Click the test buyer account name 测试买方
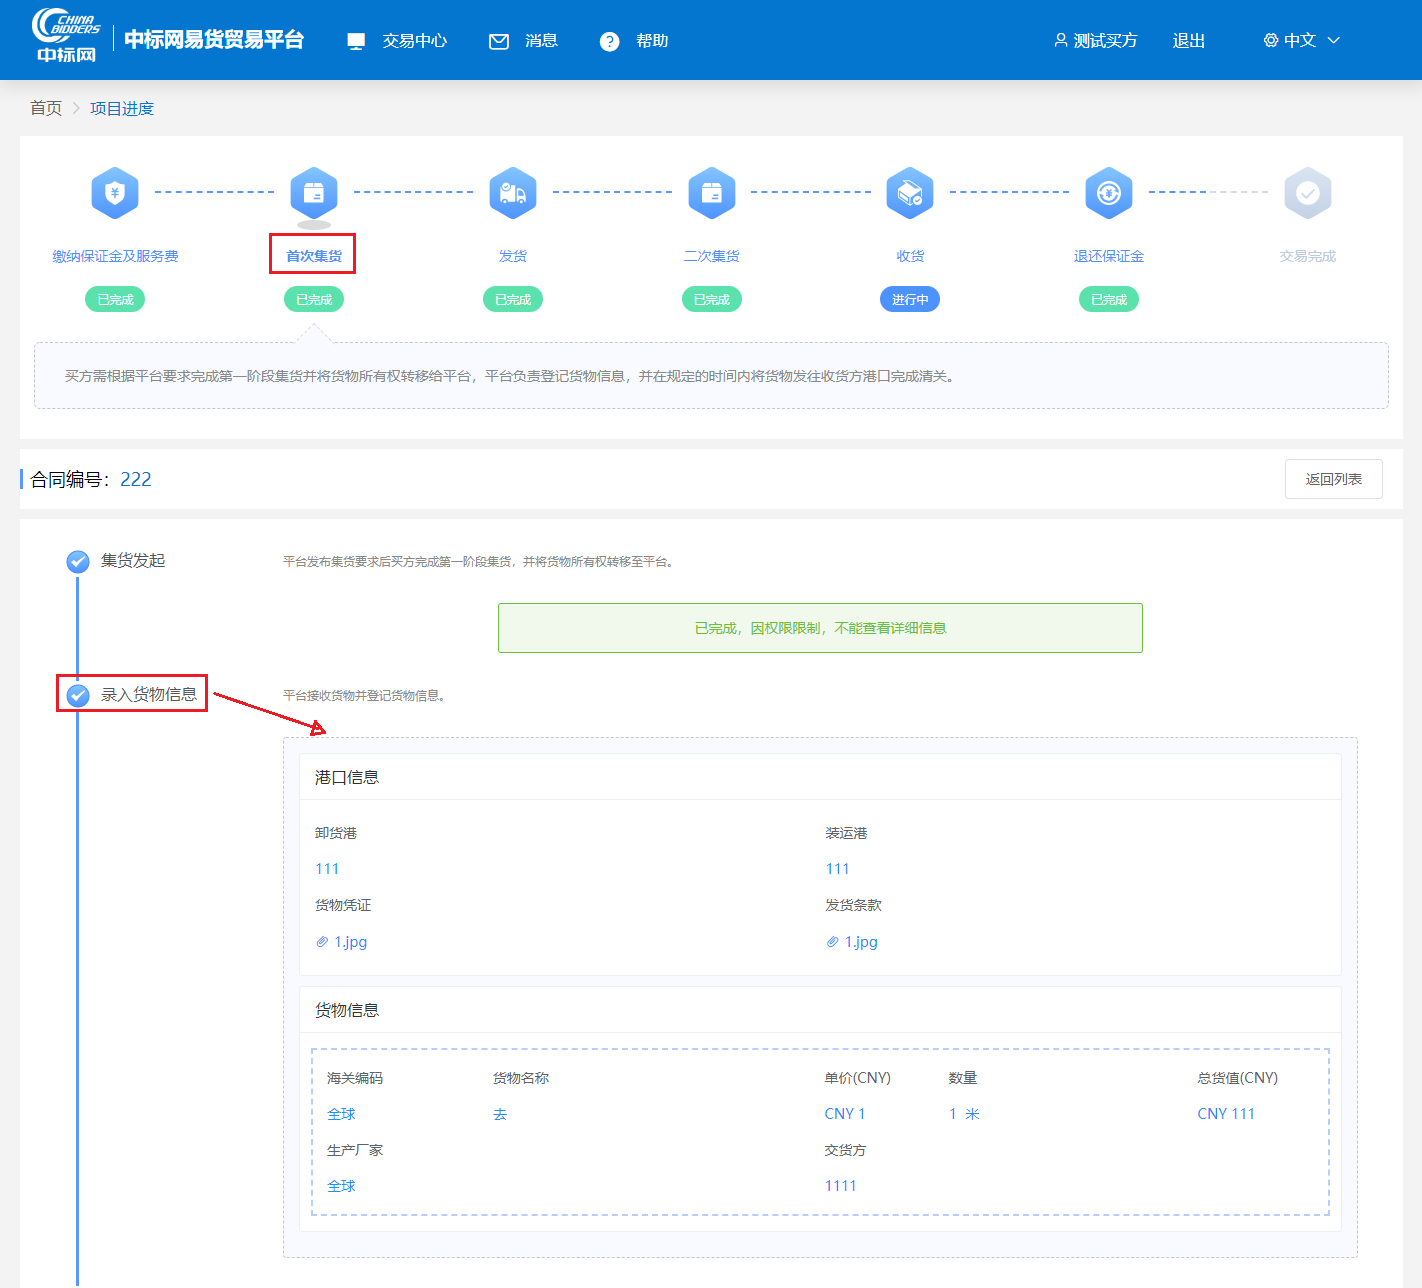The image size is (1422, 1288). click(x=1096, y=41)
